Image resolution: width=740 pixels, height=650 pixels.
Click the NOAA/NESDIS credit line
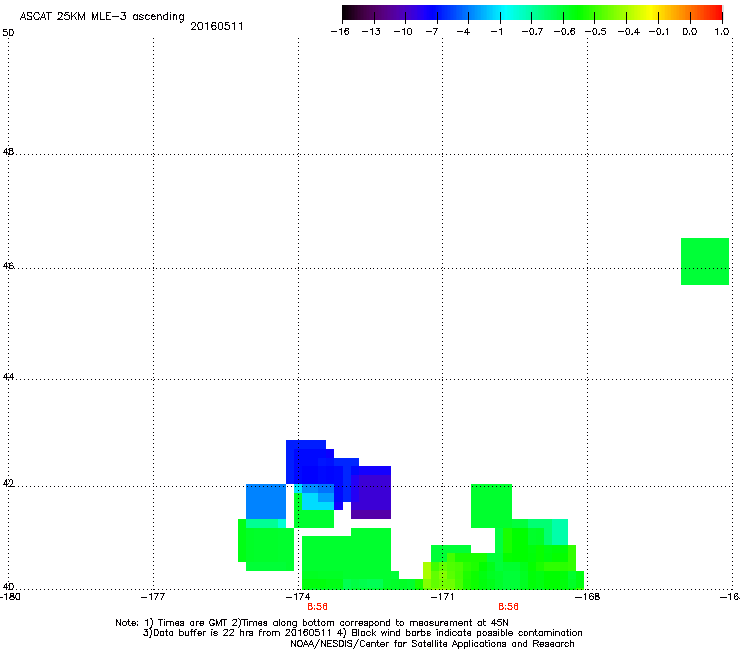click(432, 644)
